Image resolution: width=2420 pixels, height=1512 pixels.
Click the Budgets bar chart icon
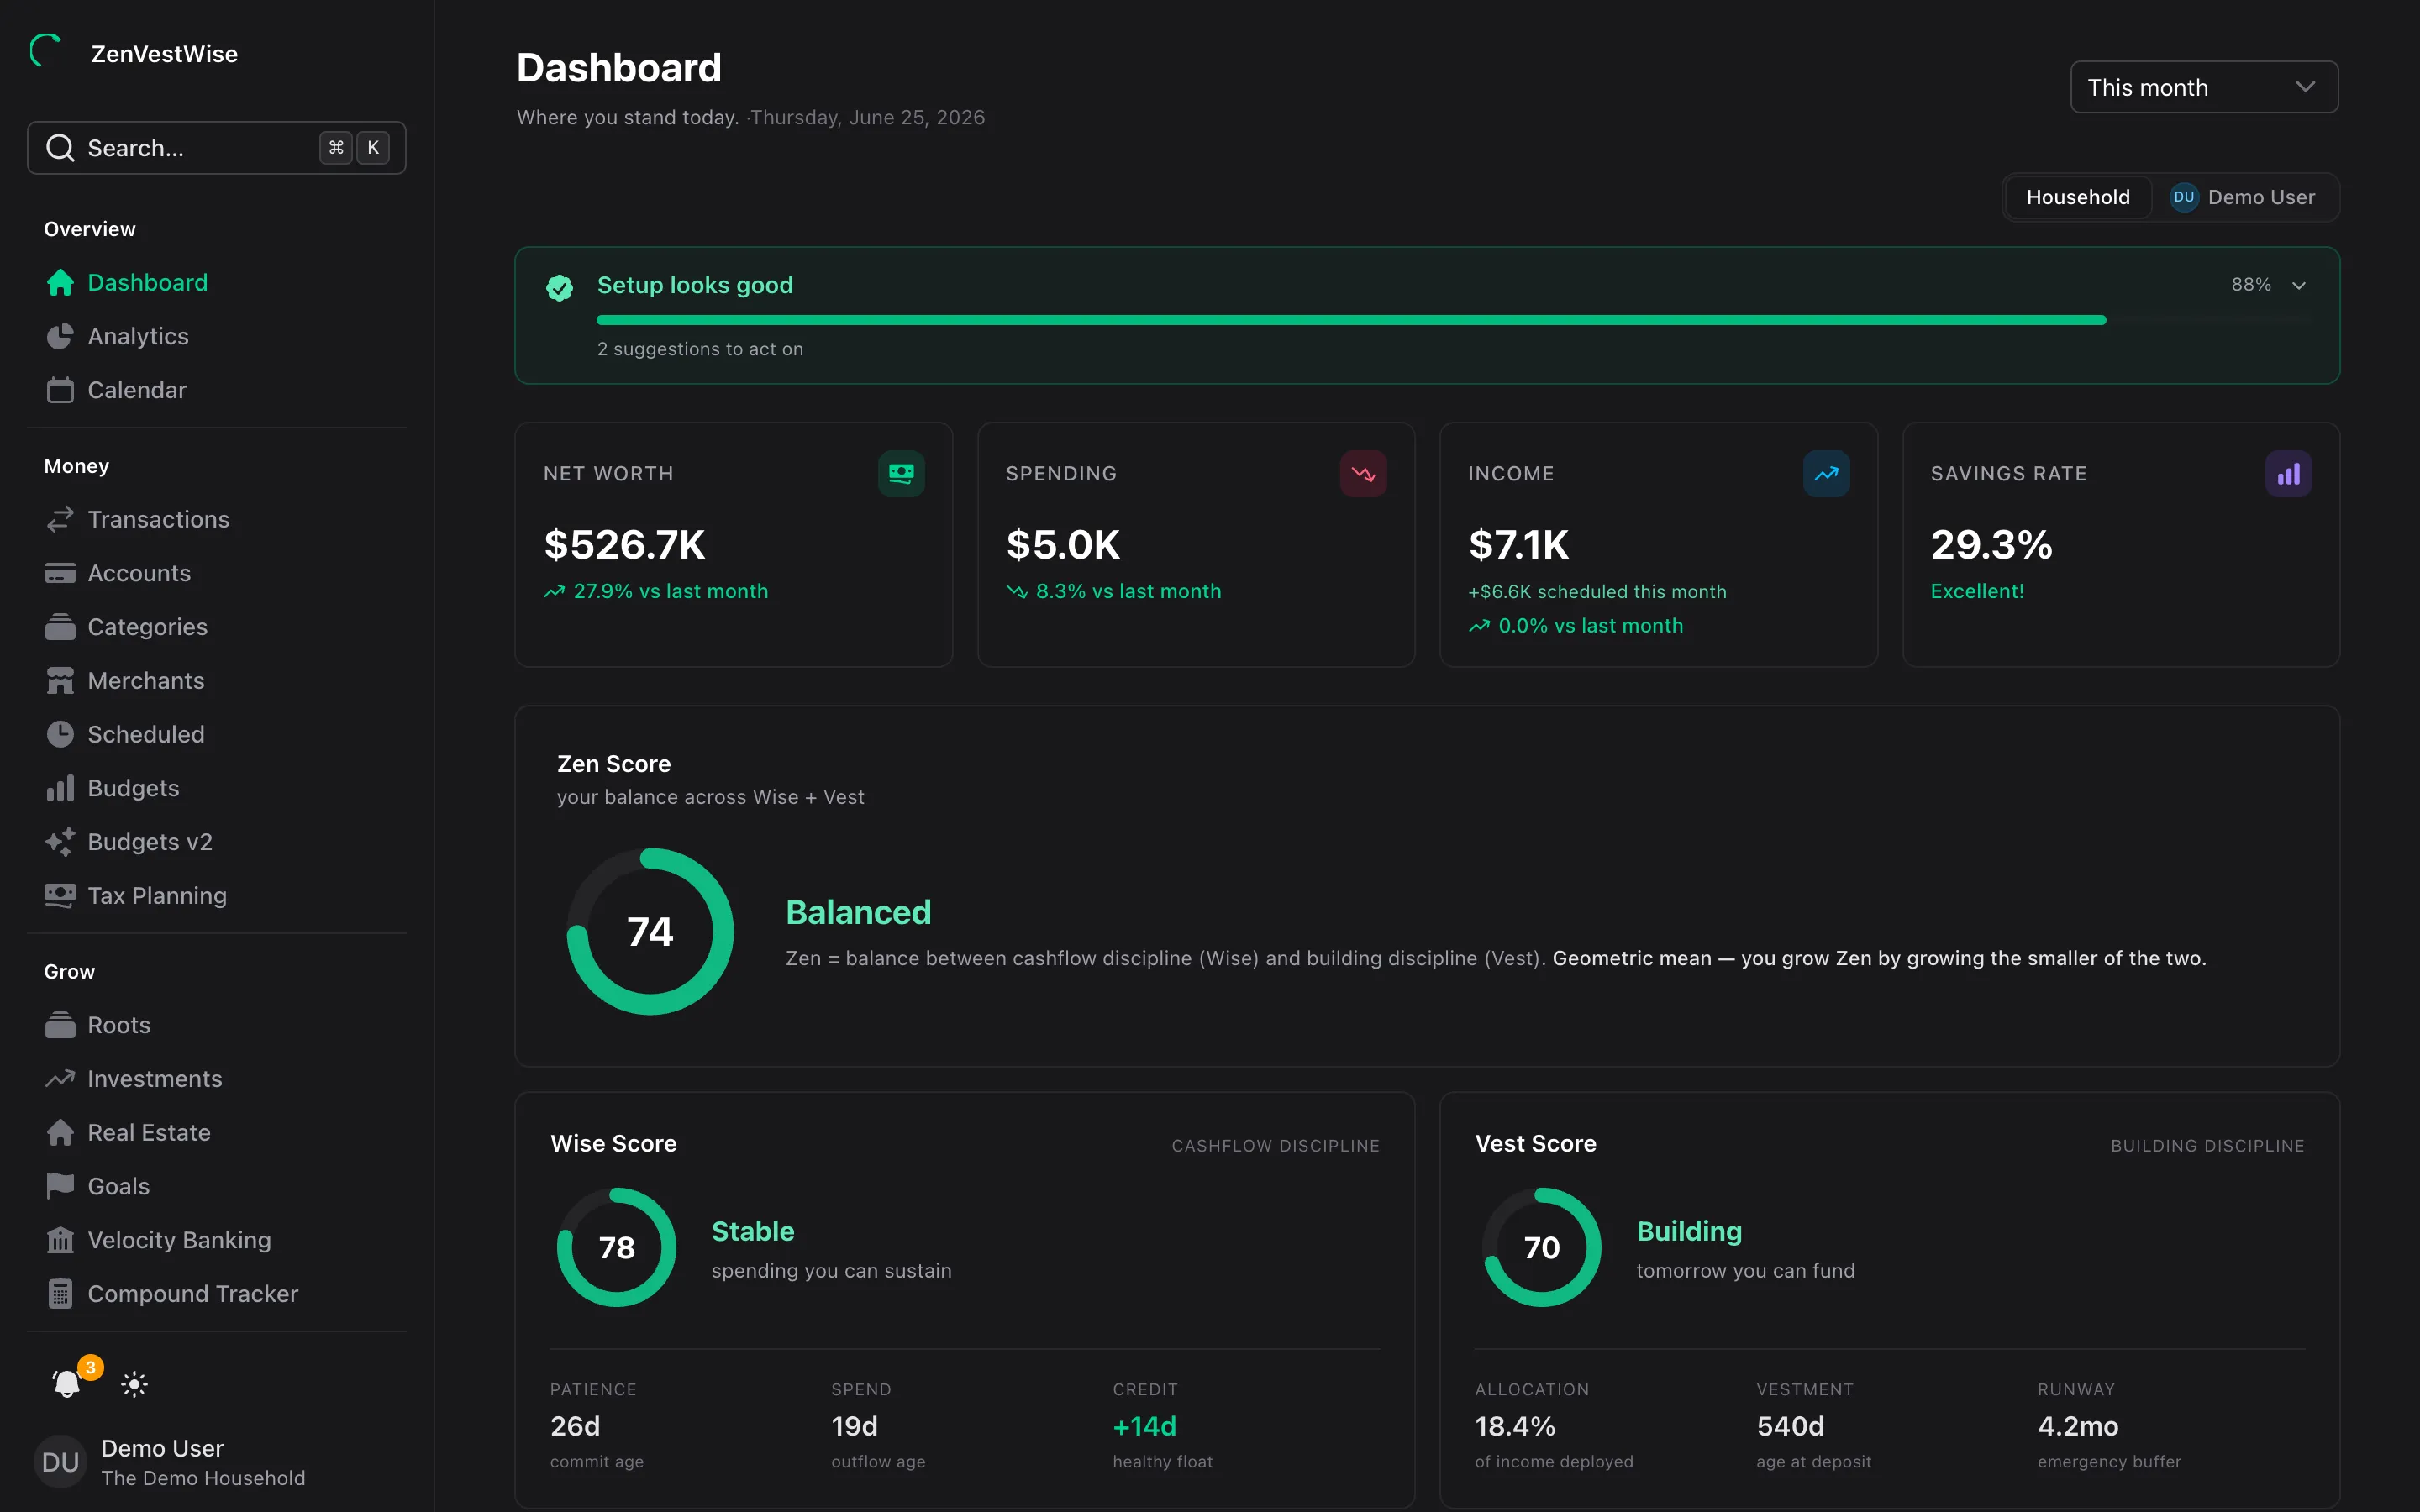coord(60,788)
